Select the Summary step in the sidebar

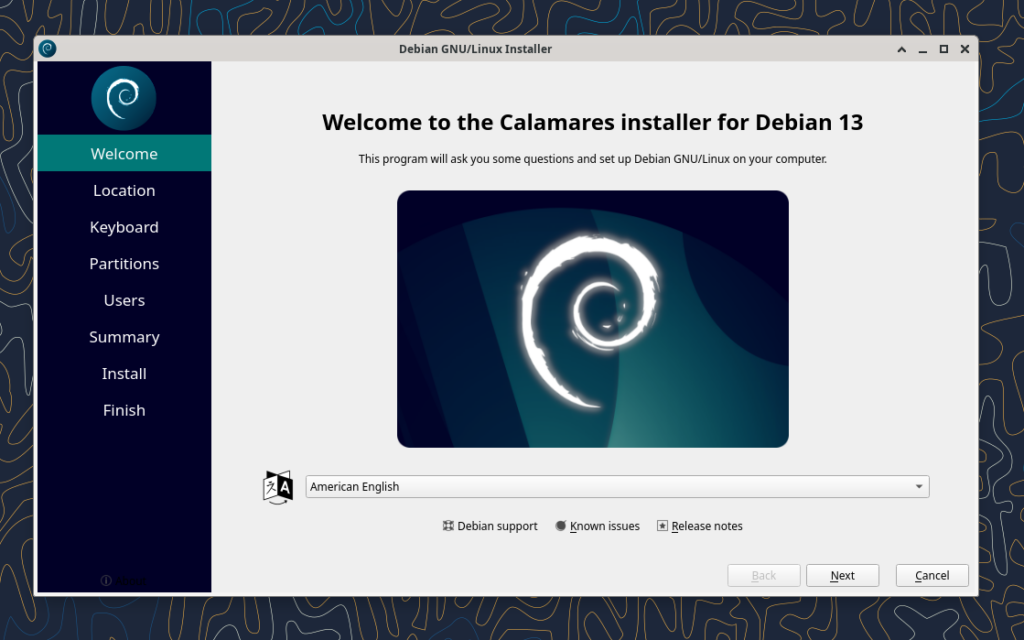(124, 336)
